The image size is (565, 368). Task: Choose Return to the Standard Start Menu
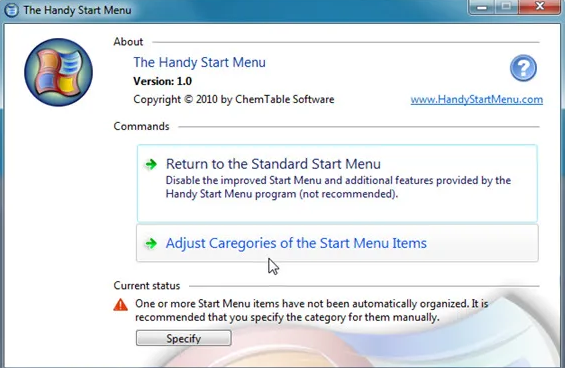click(x=337, y=183)
